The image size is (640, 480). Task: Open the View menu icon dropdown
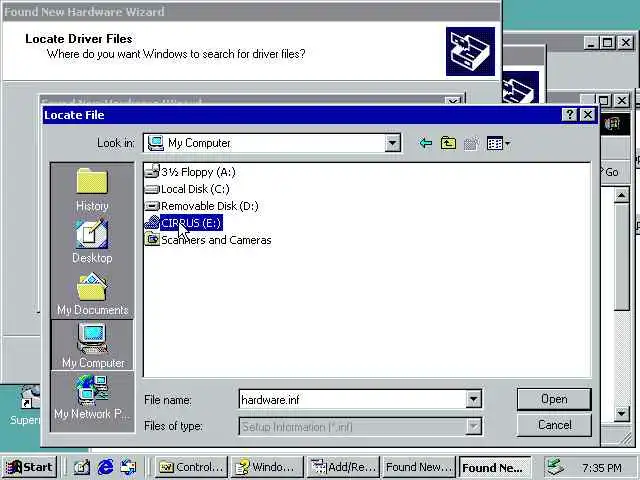[x=498, y=144]
